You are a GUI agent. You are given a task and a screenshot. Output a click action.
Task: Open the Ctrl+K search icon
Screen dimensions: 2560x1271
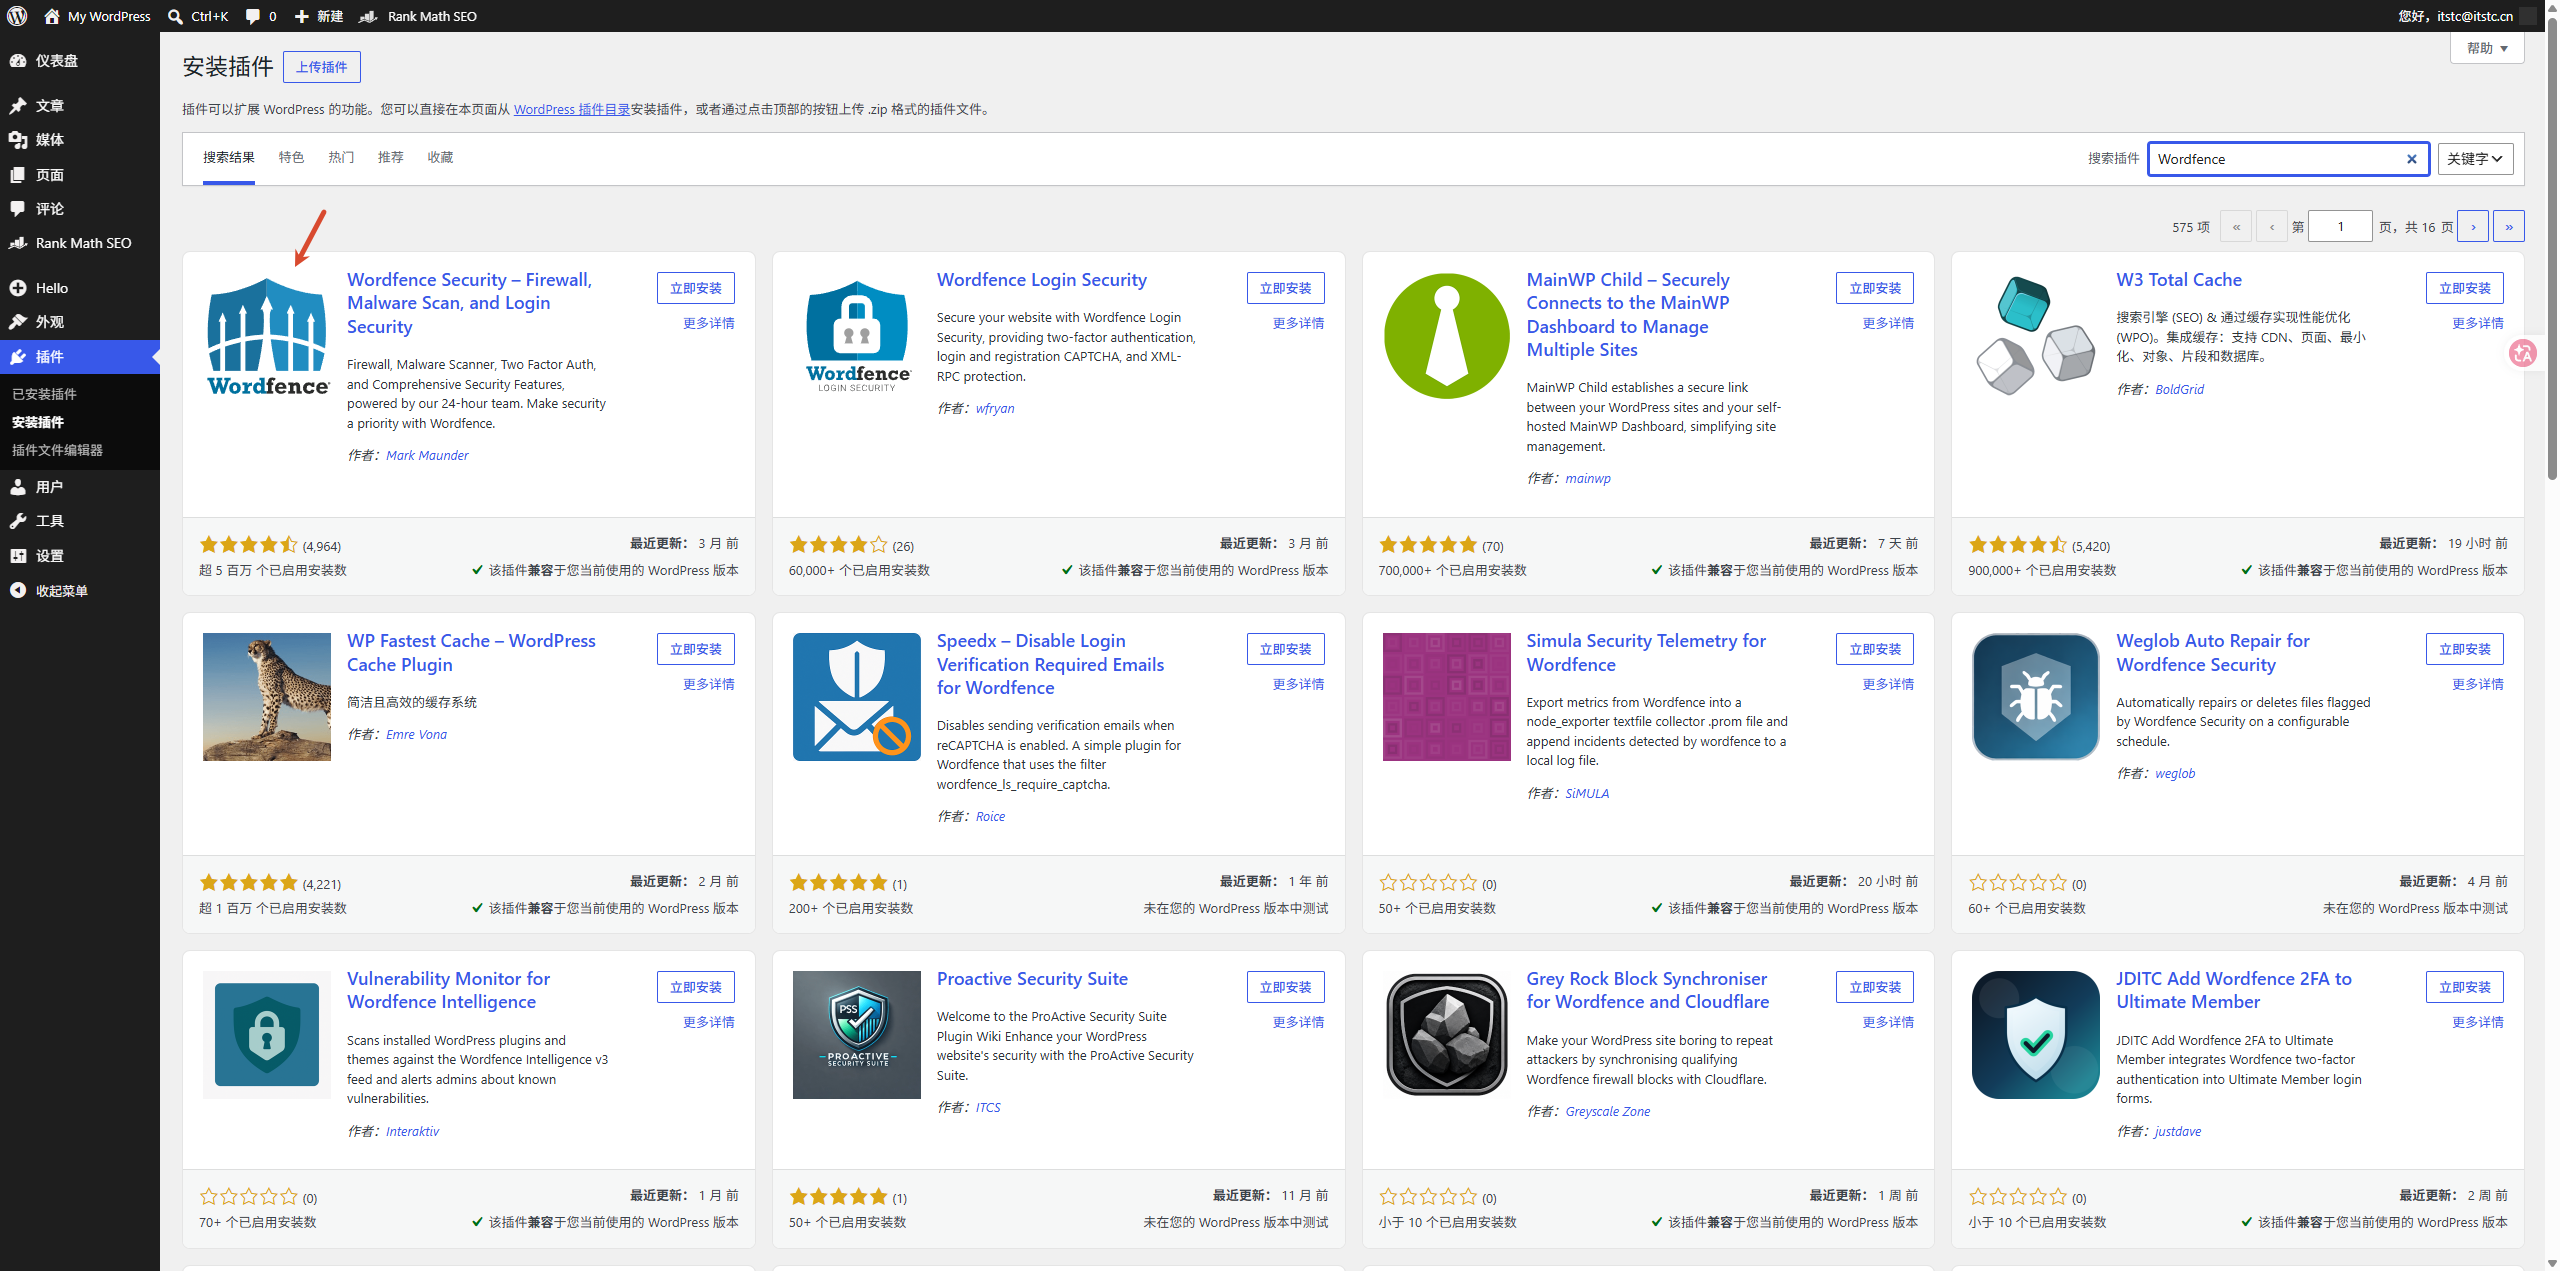point(175,16)
